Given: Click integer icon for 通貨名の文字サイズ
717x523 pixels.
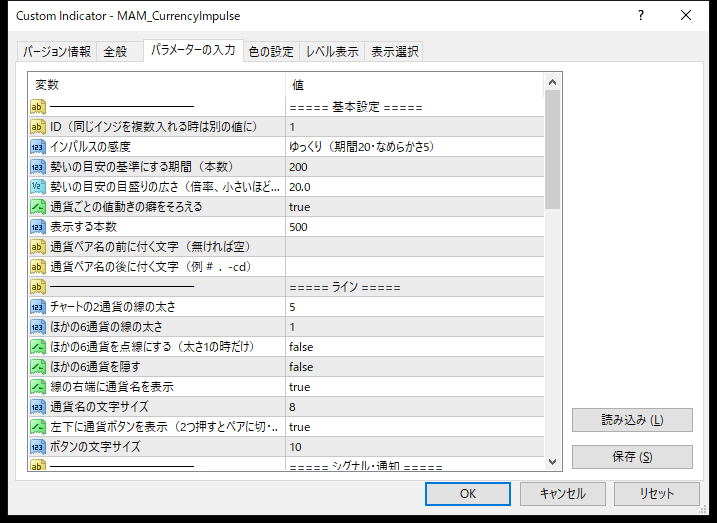Looking at the screenshot, I should pos(38,407).
